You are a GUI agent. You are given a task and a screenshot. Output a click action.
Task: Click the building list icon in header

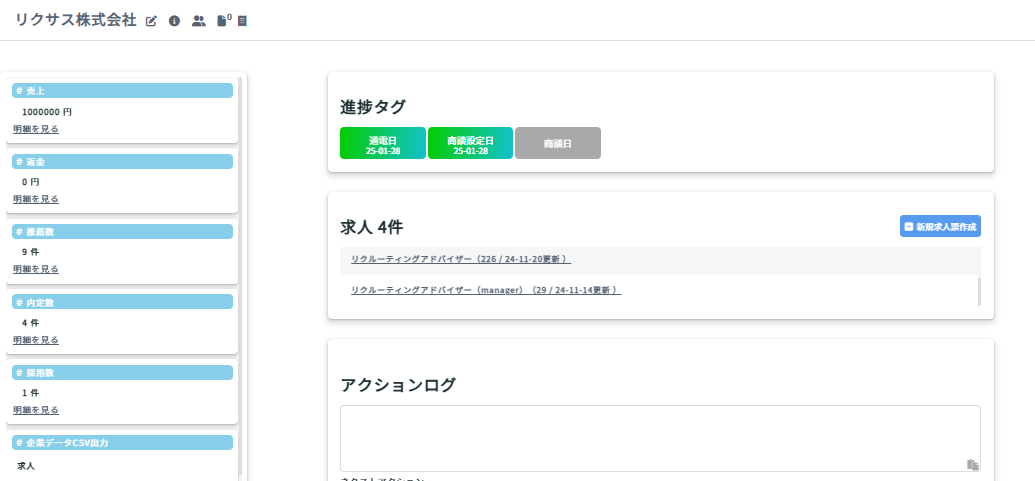click(242, 21)
